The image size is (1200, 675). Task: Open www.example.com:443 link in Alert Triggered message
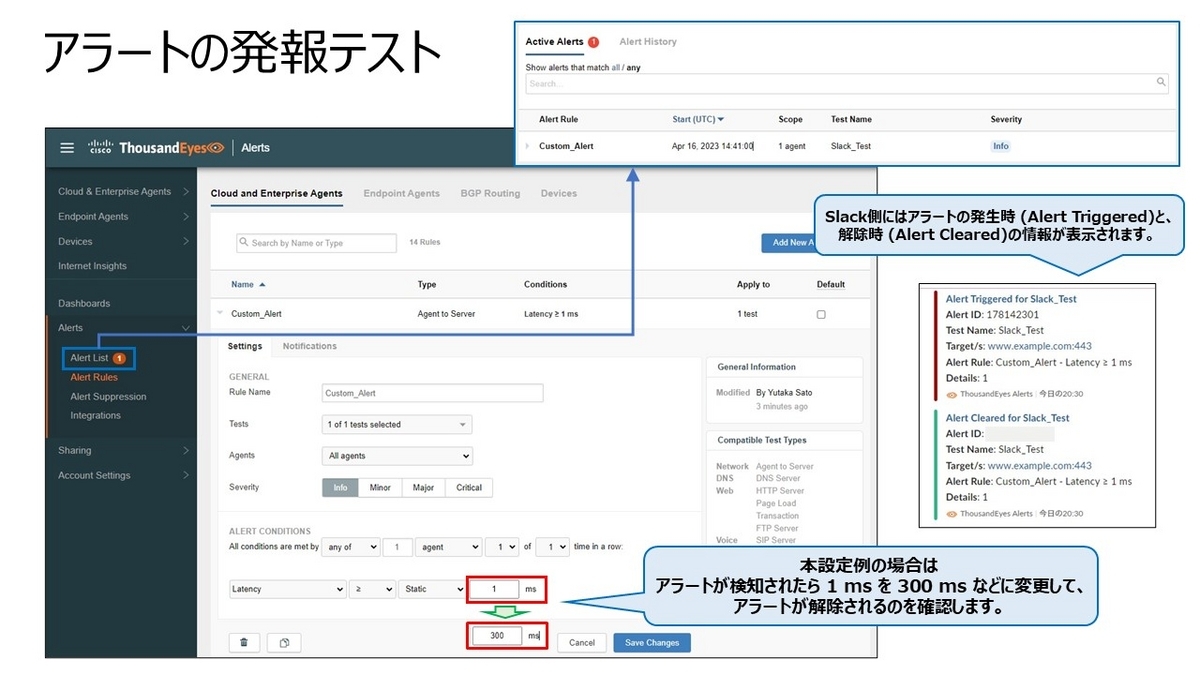click(x=1040, y=346)
